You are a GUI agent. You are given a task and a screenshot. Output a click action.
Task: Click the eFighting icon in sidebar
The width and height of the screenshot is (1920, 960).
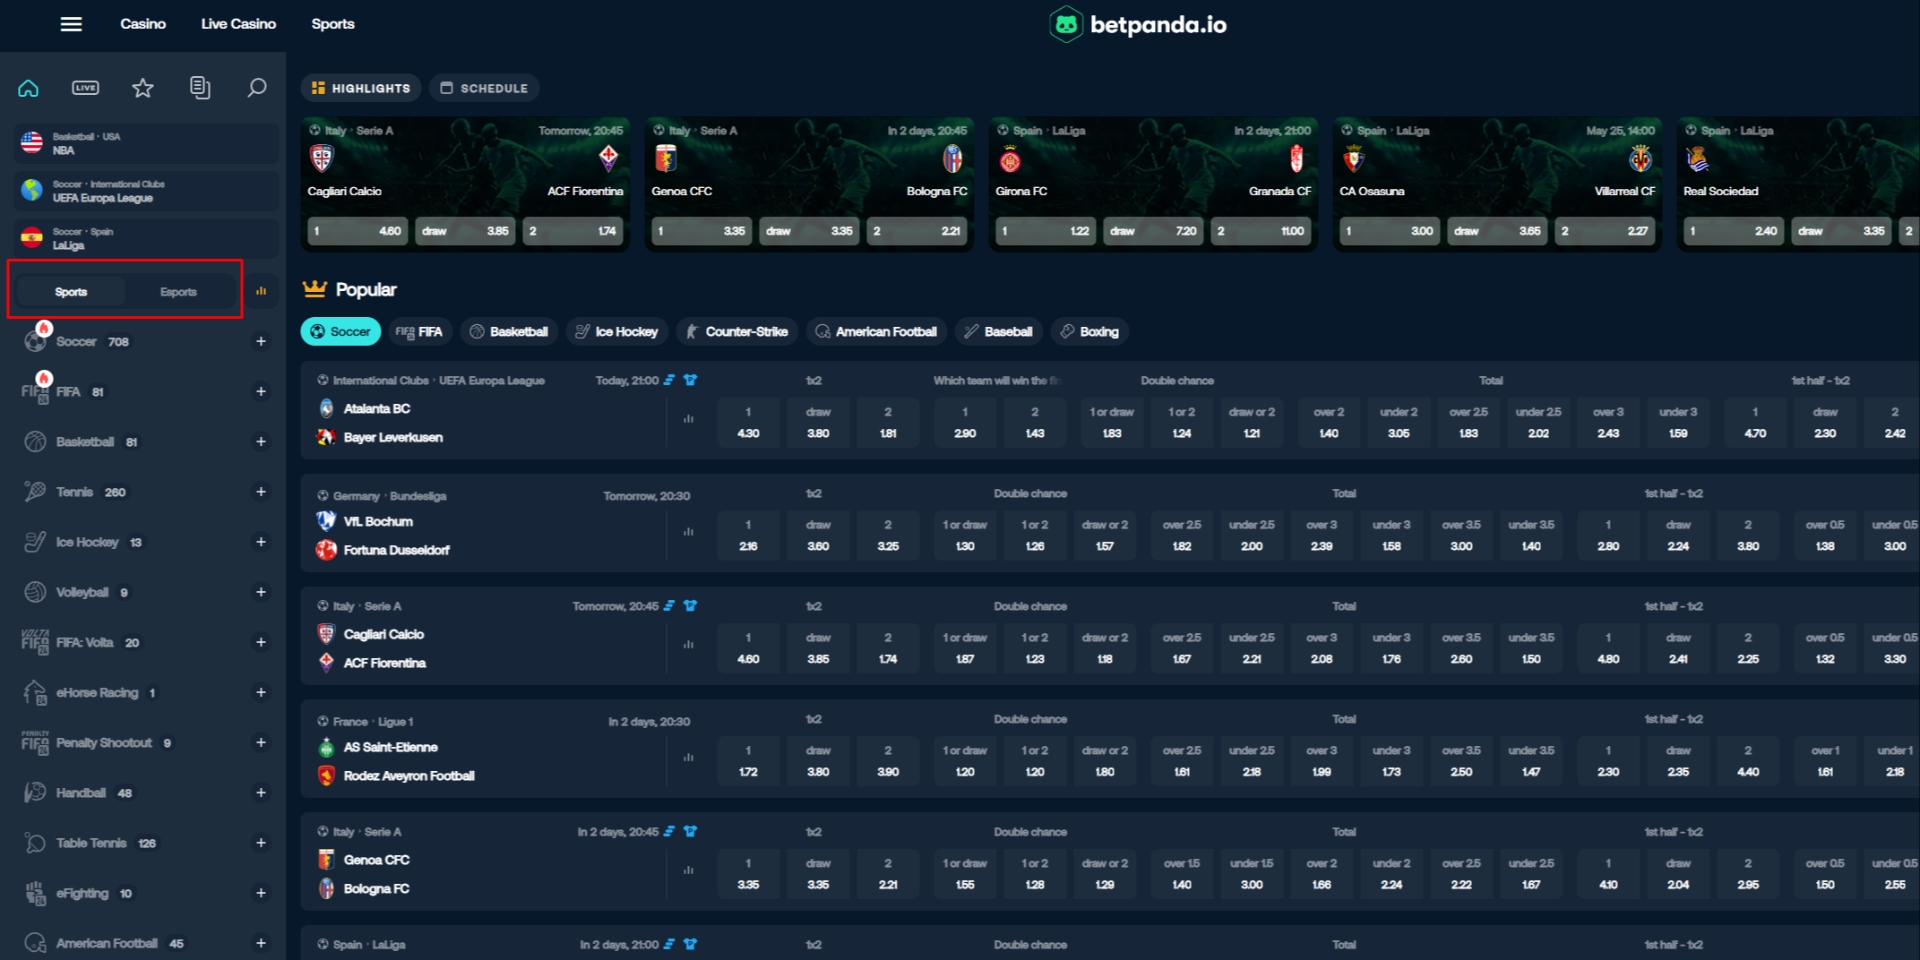pos(36,893)
